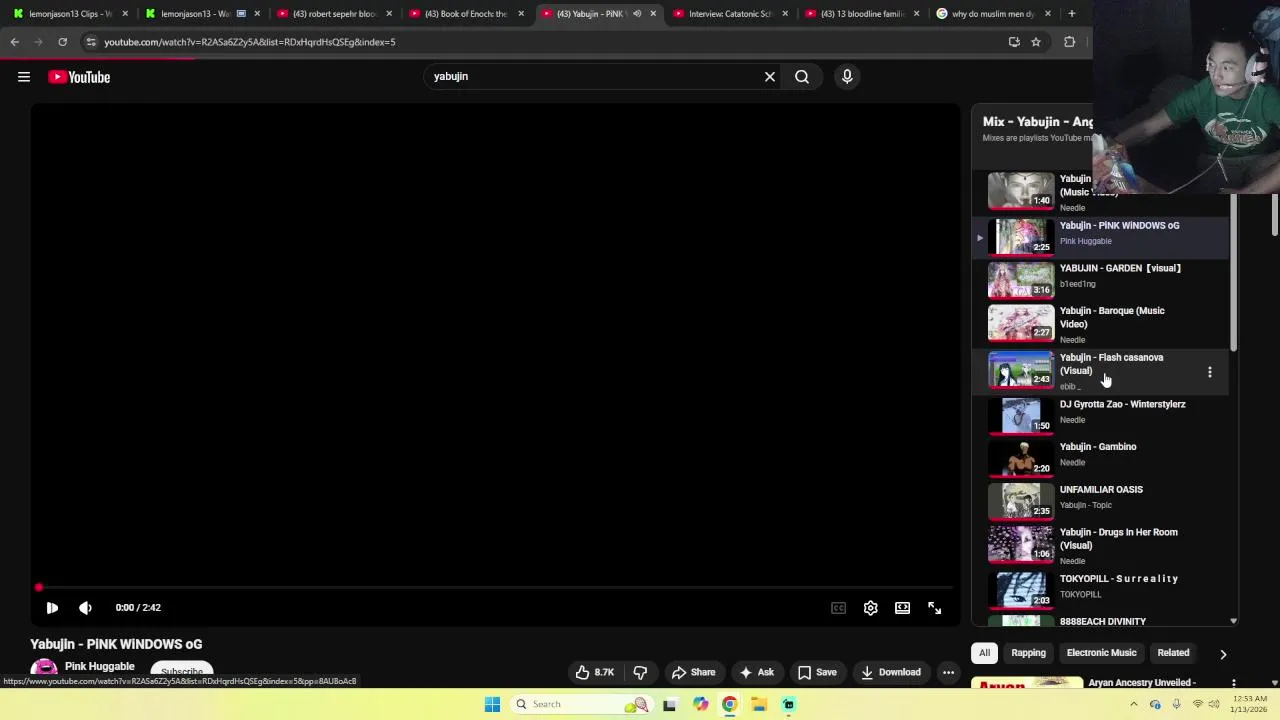Install app icon in address bar

tap(1014, 42)
